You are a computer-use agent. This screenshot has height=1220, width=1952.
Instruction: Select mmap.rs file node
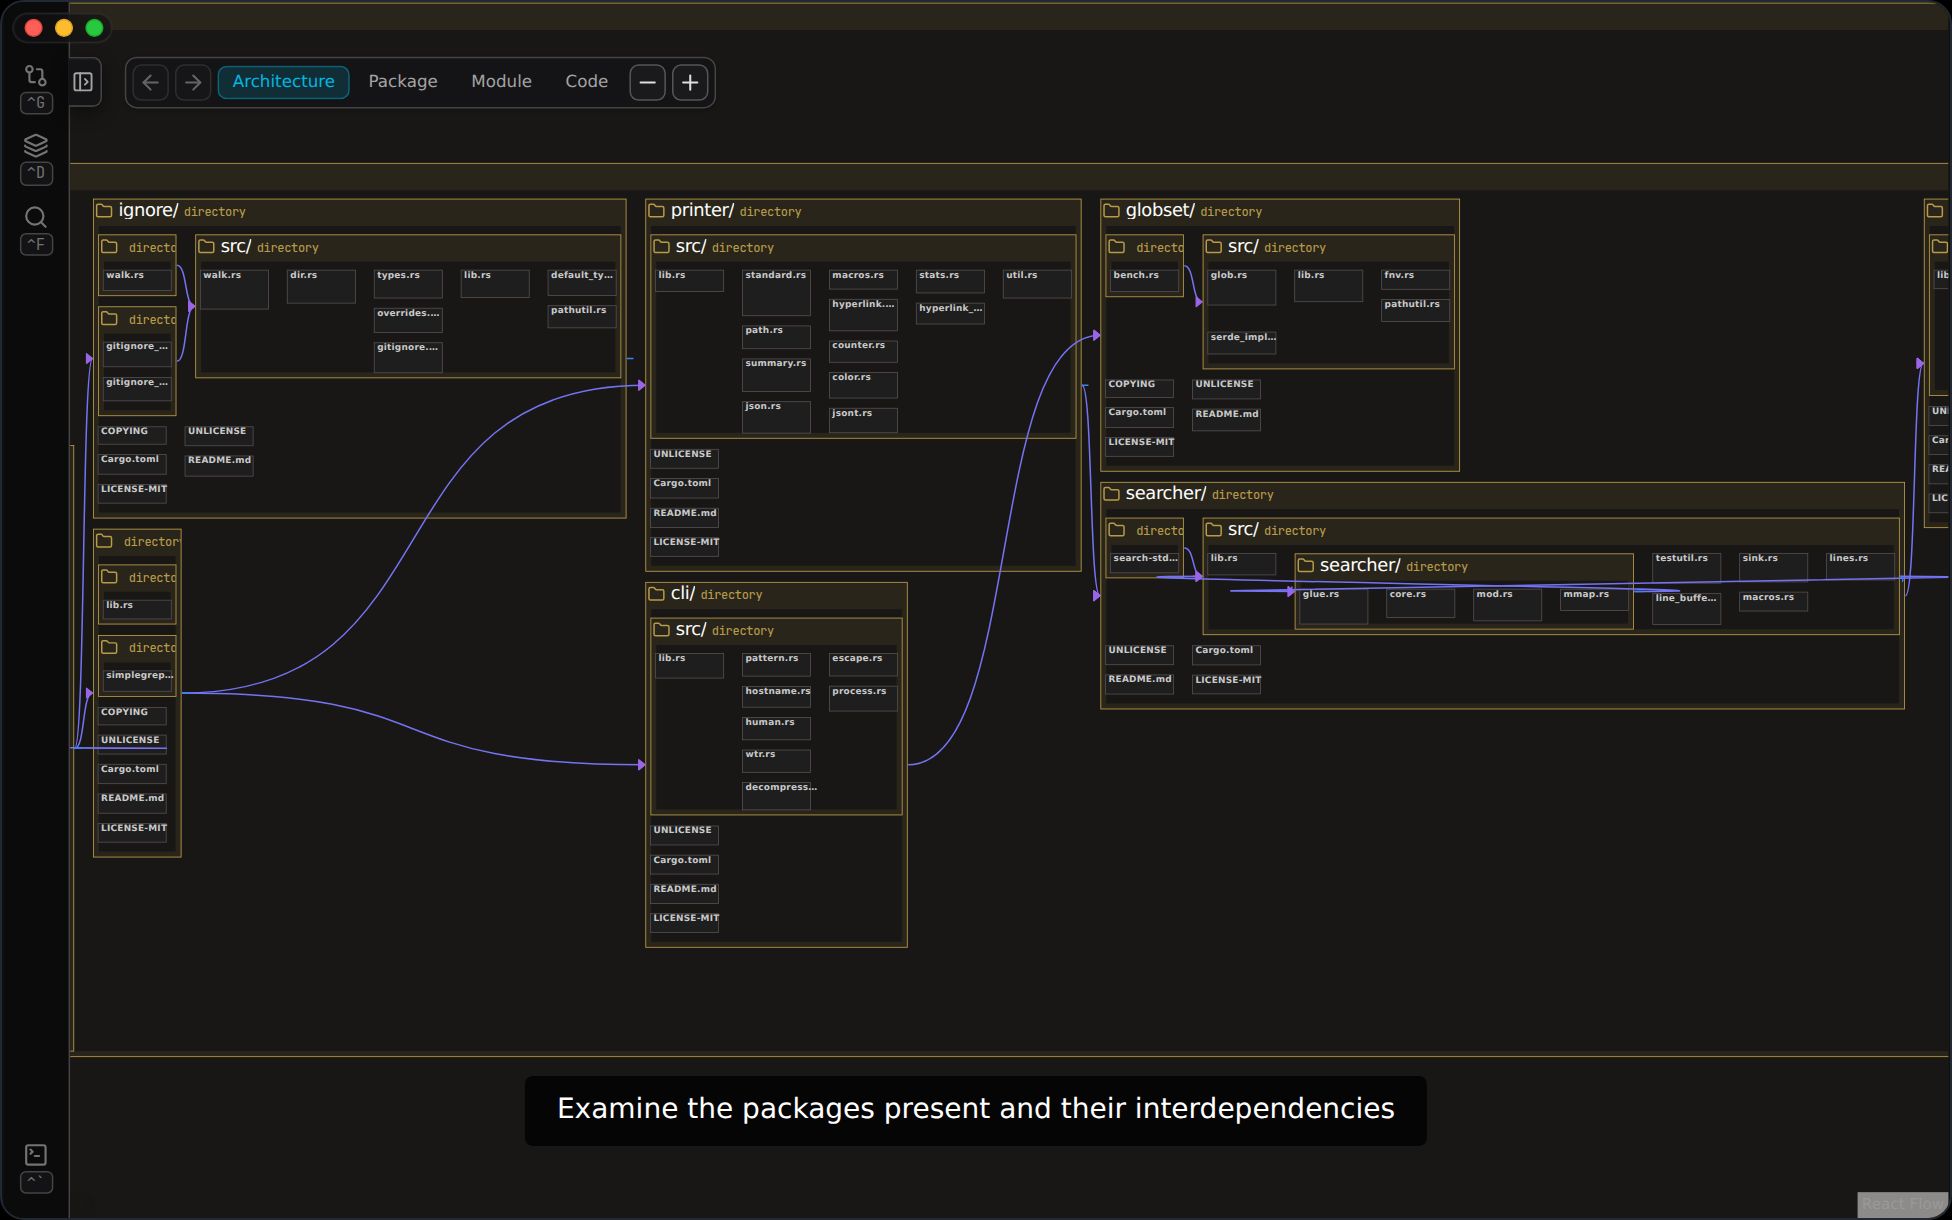point(1595,599)
